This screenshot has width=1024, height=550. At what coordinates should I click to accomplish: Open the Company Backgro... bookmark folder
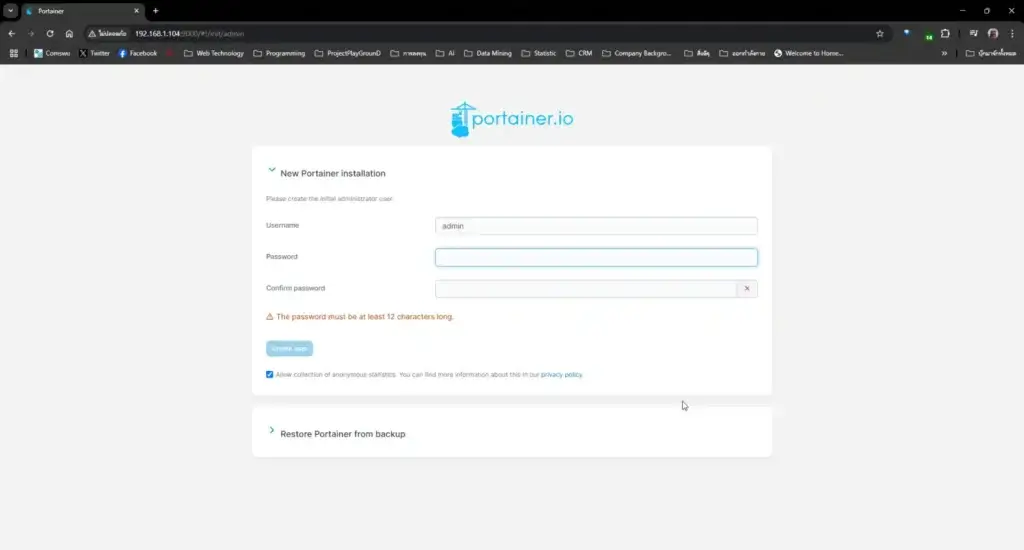pyautogui.click(x=637, y=54)
